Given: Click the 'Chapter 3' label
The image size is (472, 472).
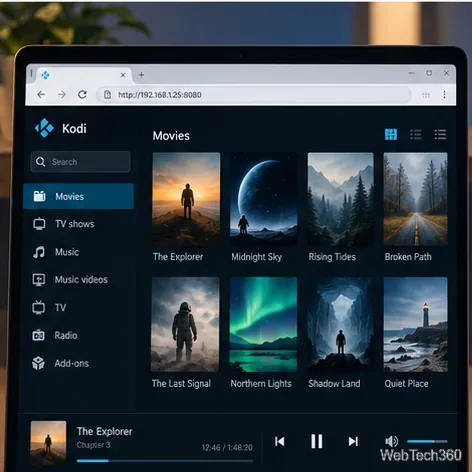Looking at the screenshot, I should click(x=93, y=445).
